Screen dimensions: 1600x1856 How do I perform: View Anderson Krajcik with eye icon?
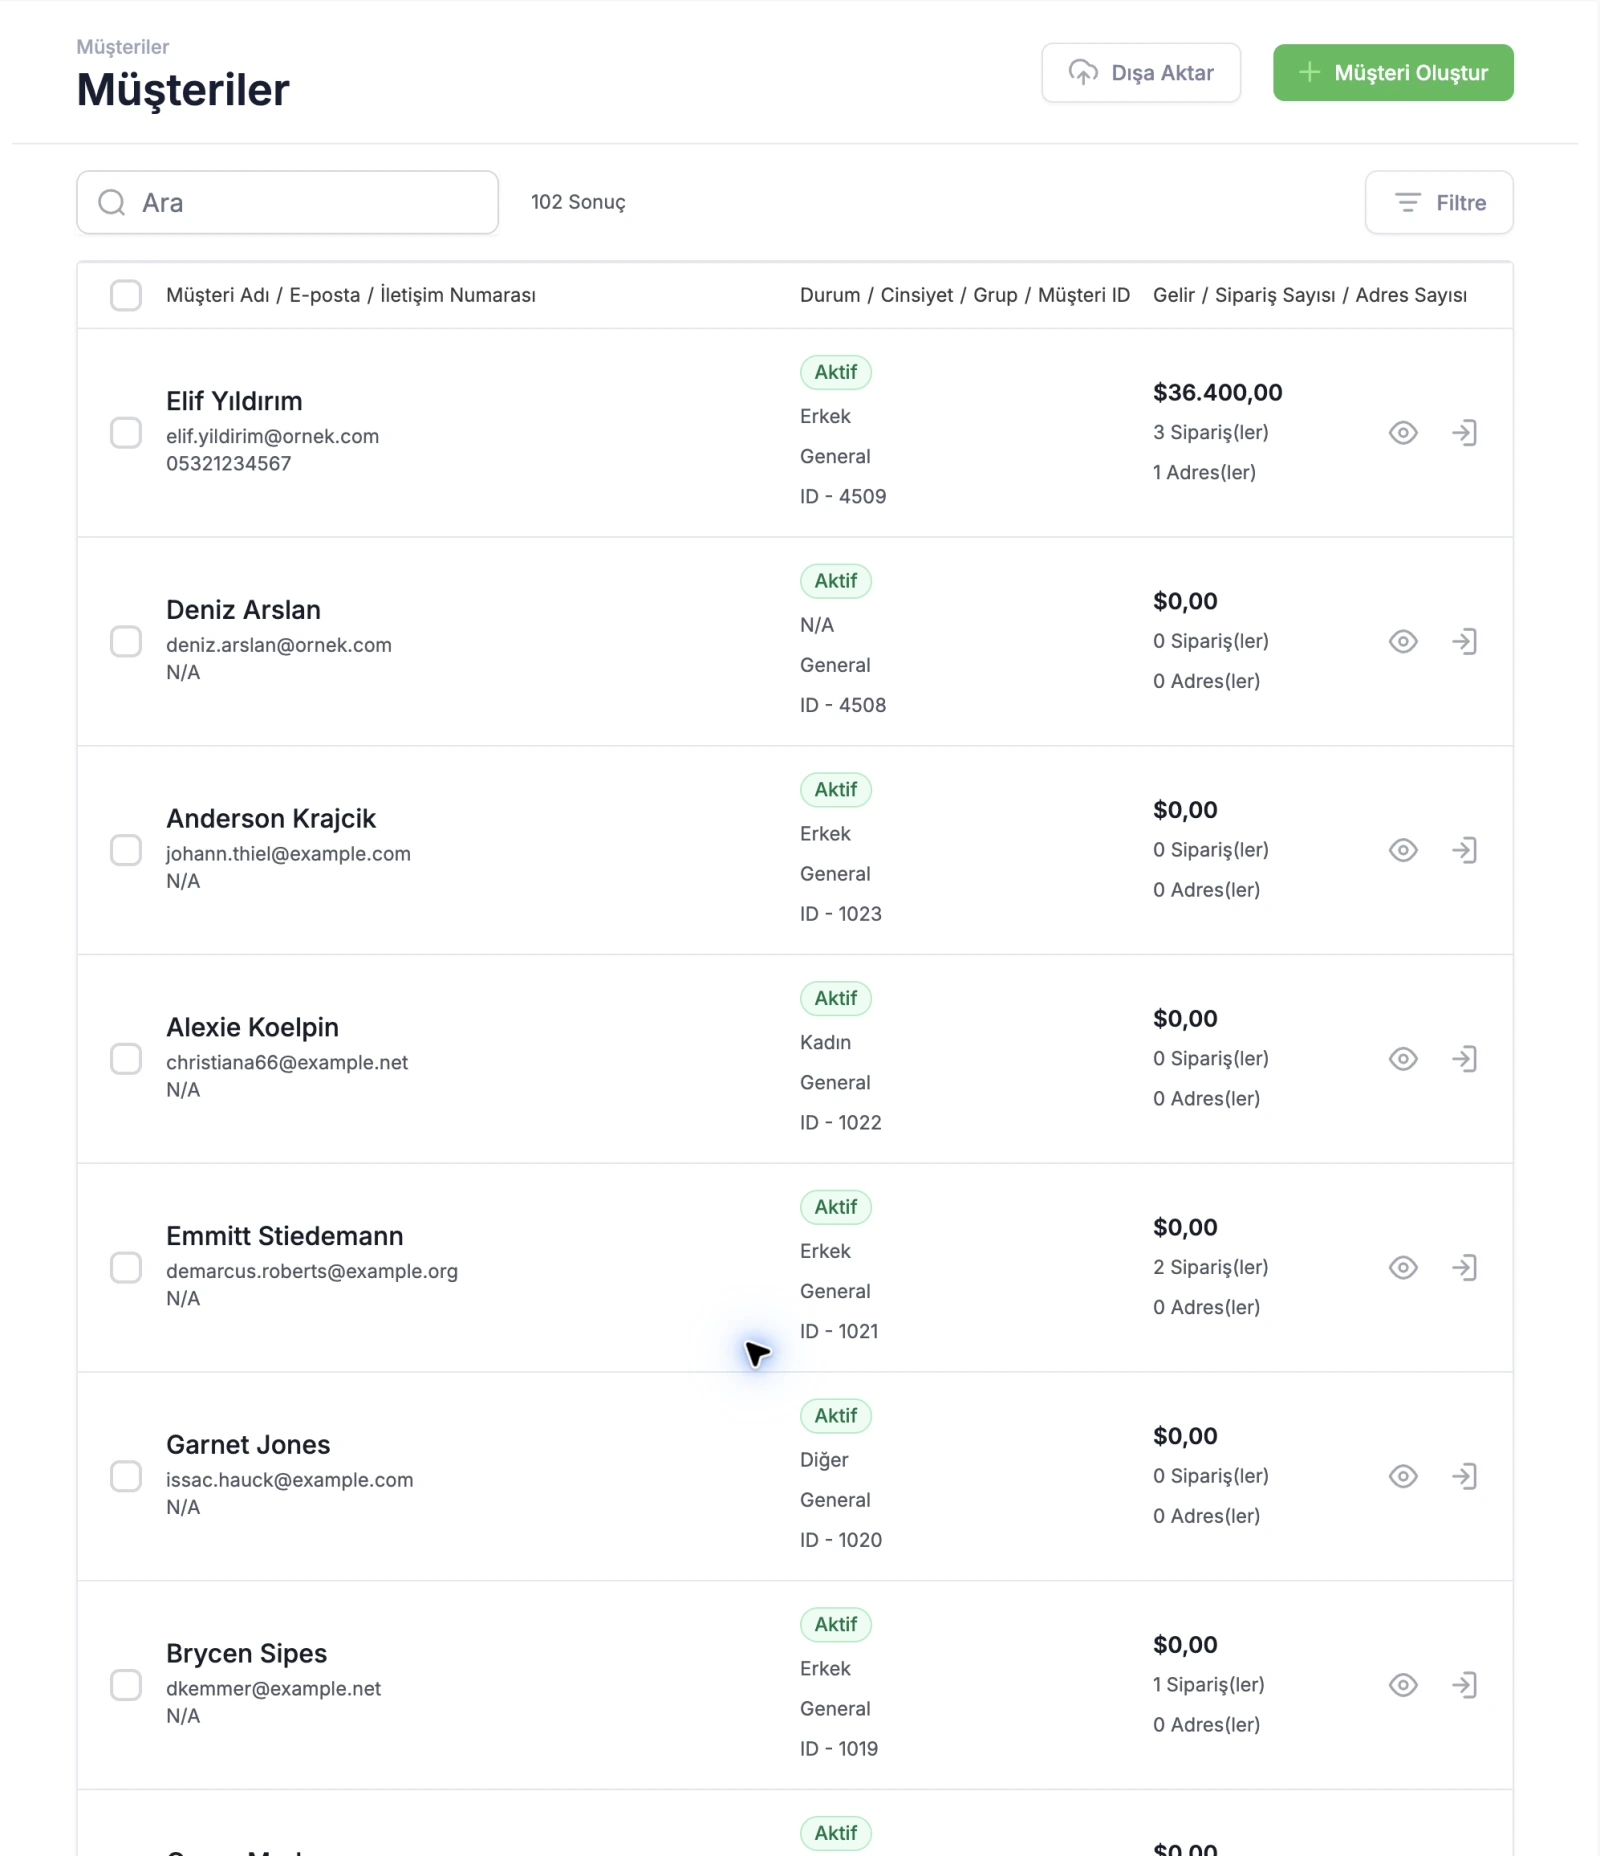pos(1403,850)
